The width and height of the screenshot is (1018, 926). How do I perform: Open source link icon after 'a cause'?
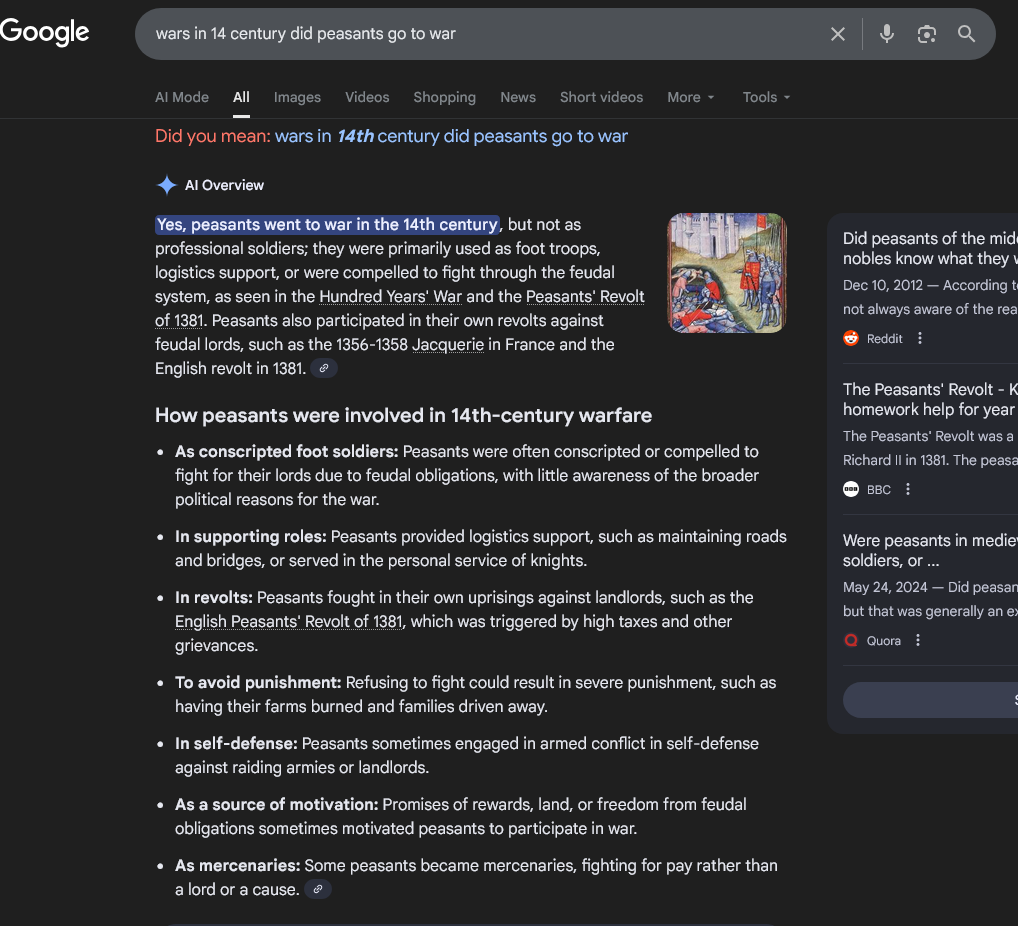(317, 889)
